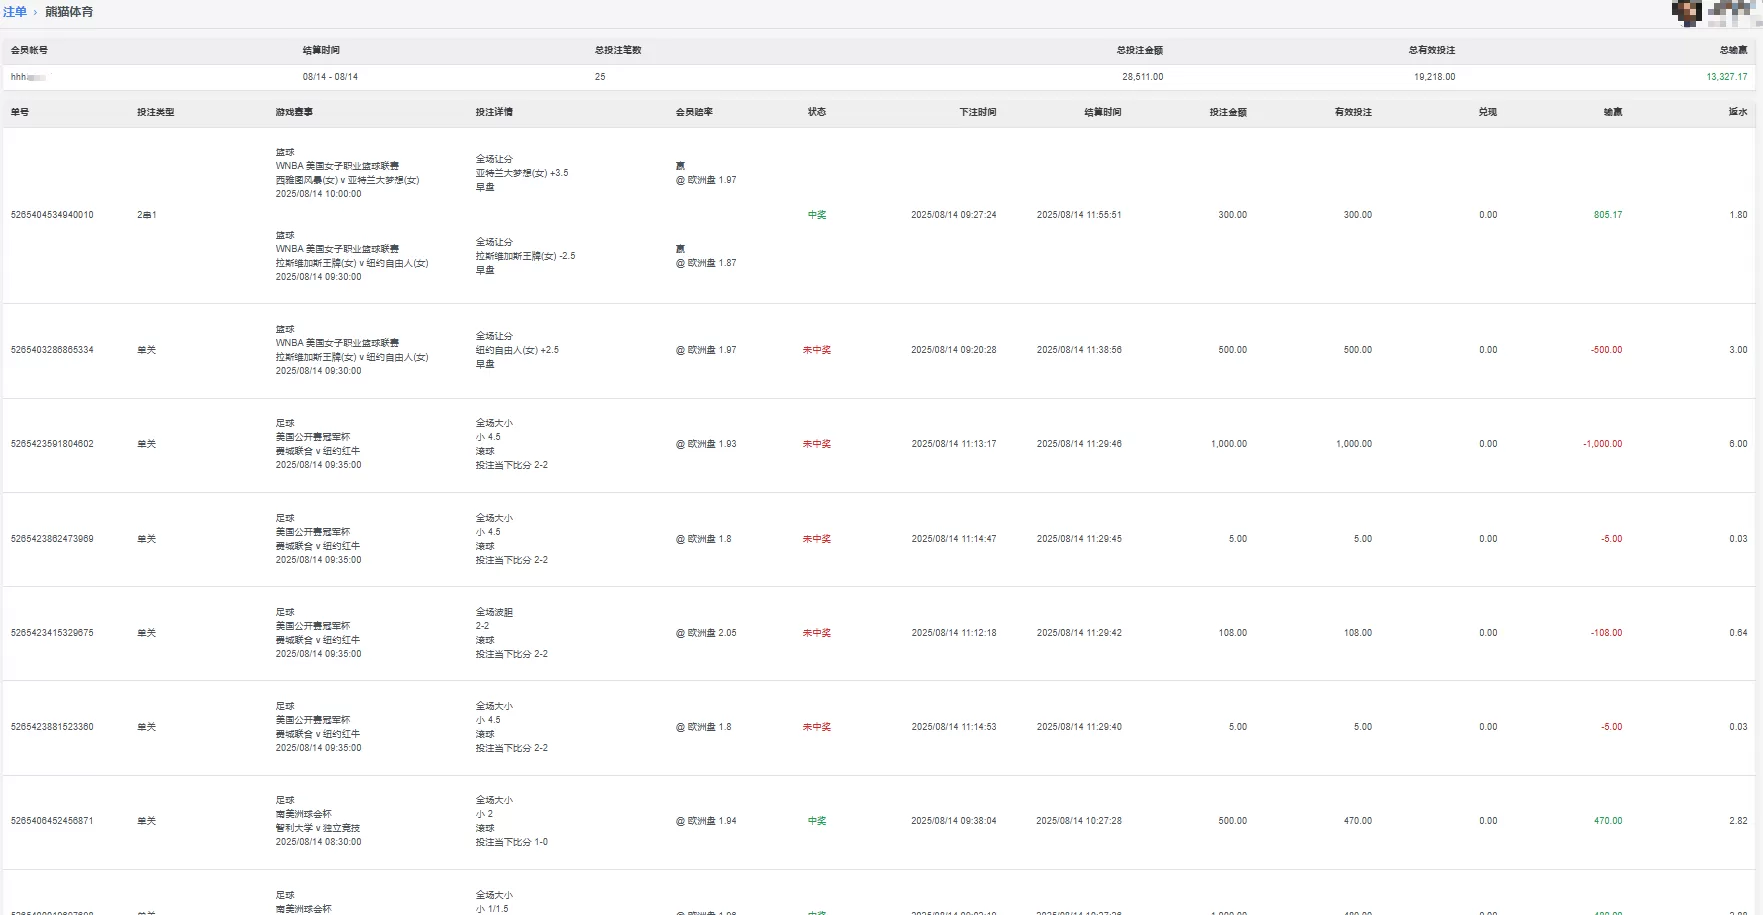Click the 会员账号 summary header

pyautogui.click(x=29, y=50)
